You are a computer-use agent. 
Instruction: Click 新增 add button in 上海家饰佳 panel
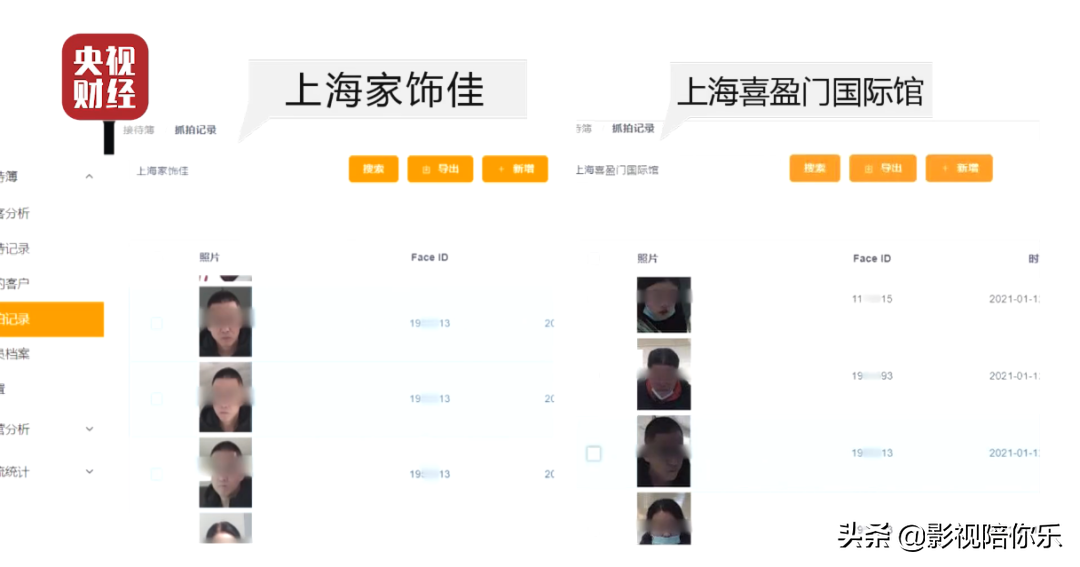(x=515, y=169)
